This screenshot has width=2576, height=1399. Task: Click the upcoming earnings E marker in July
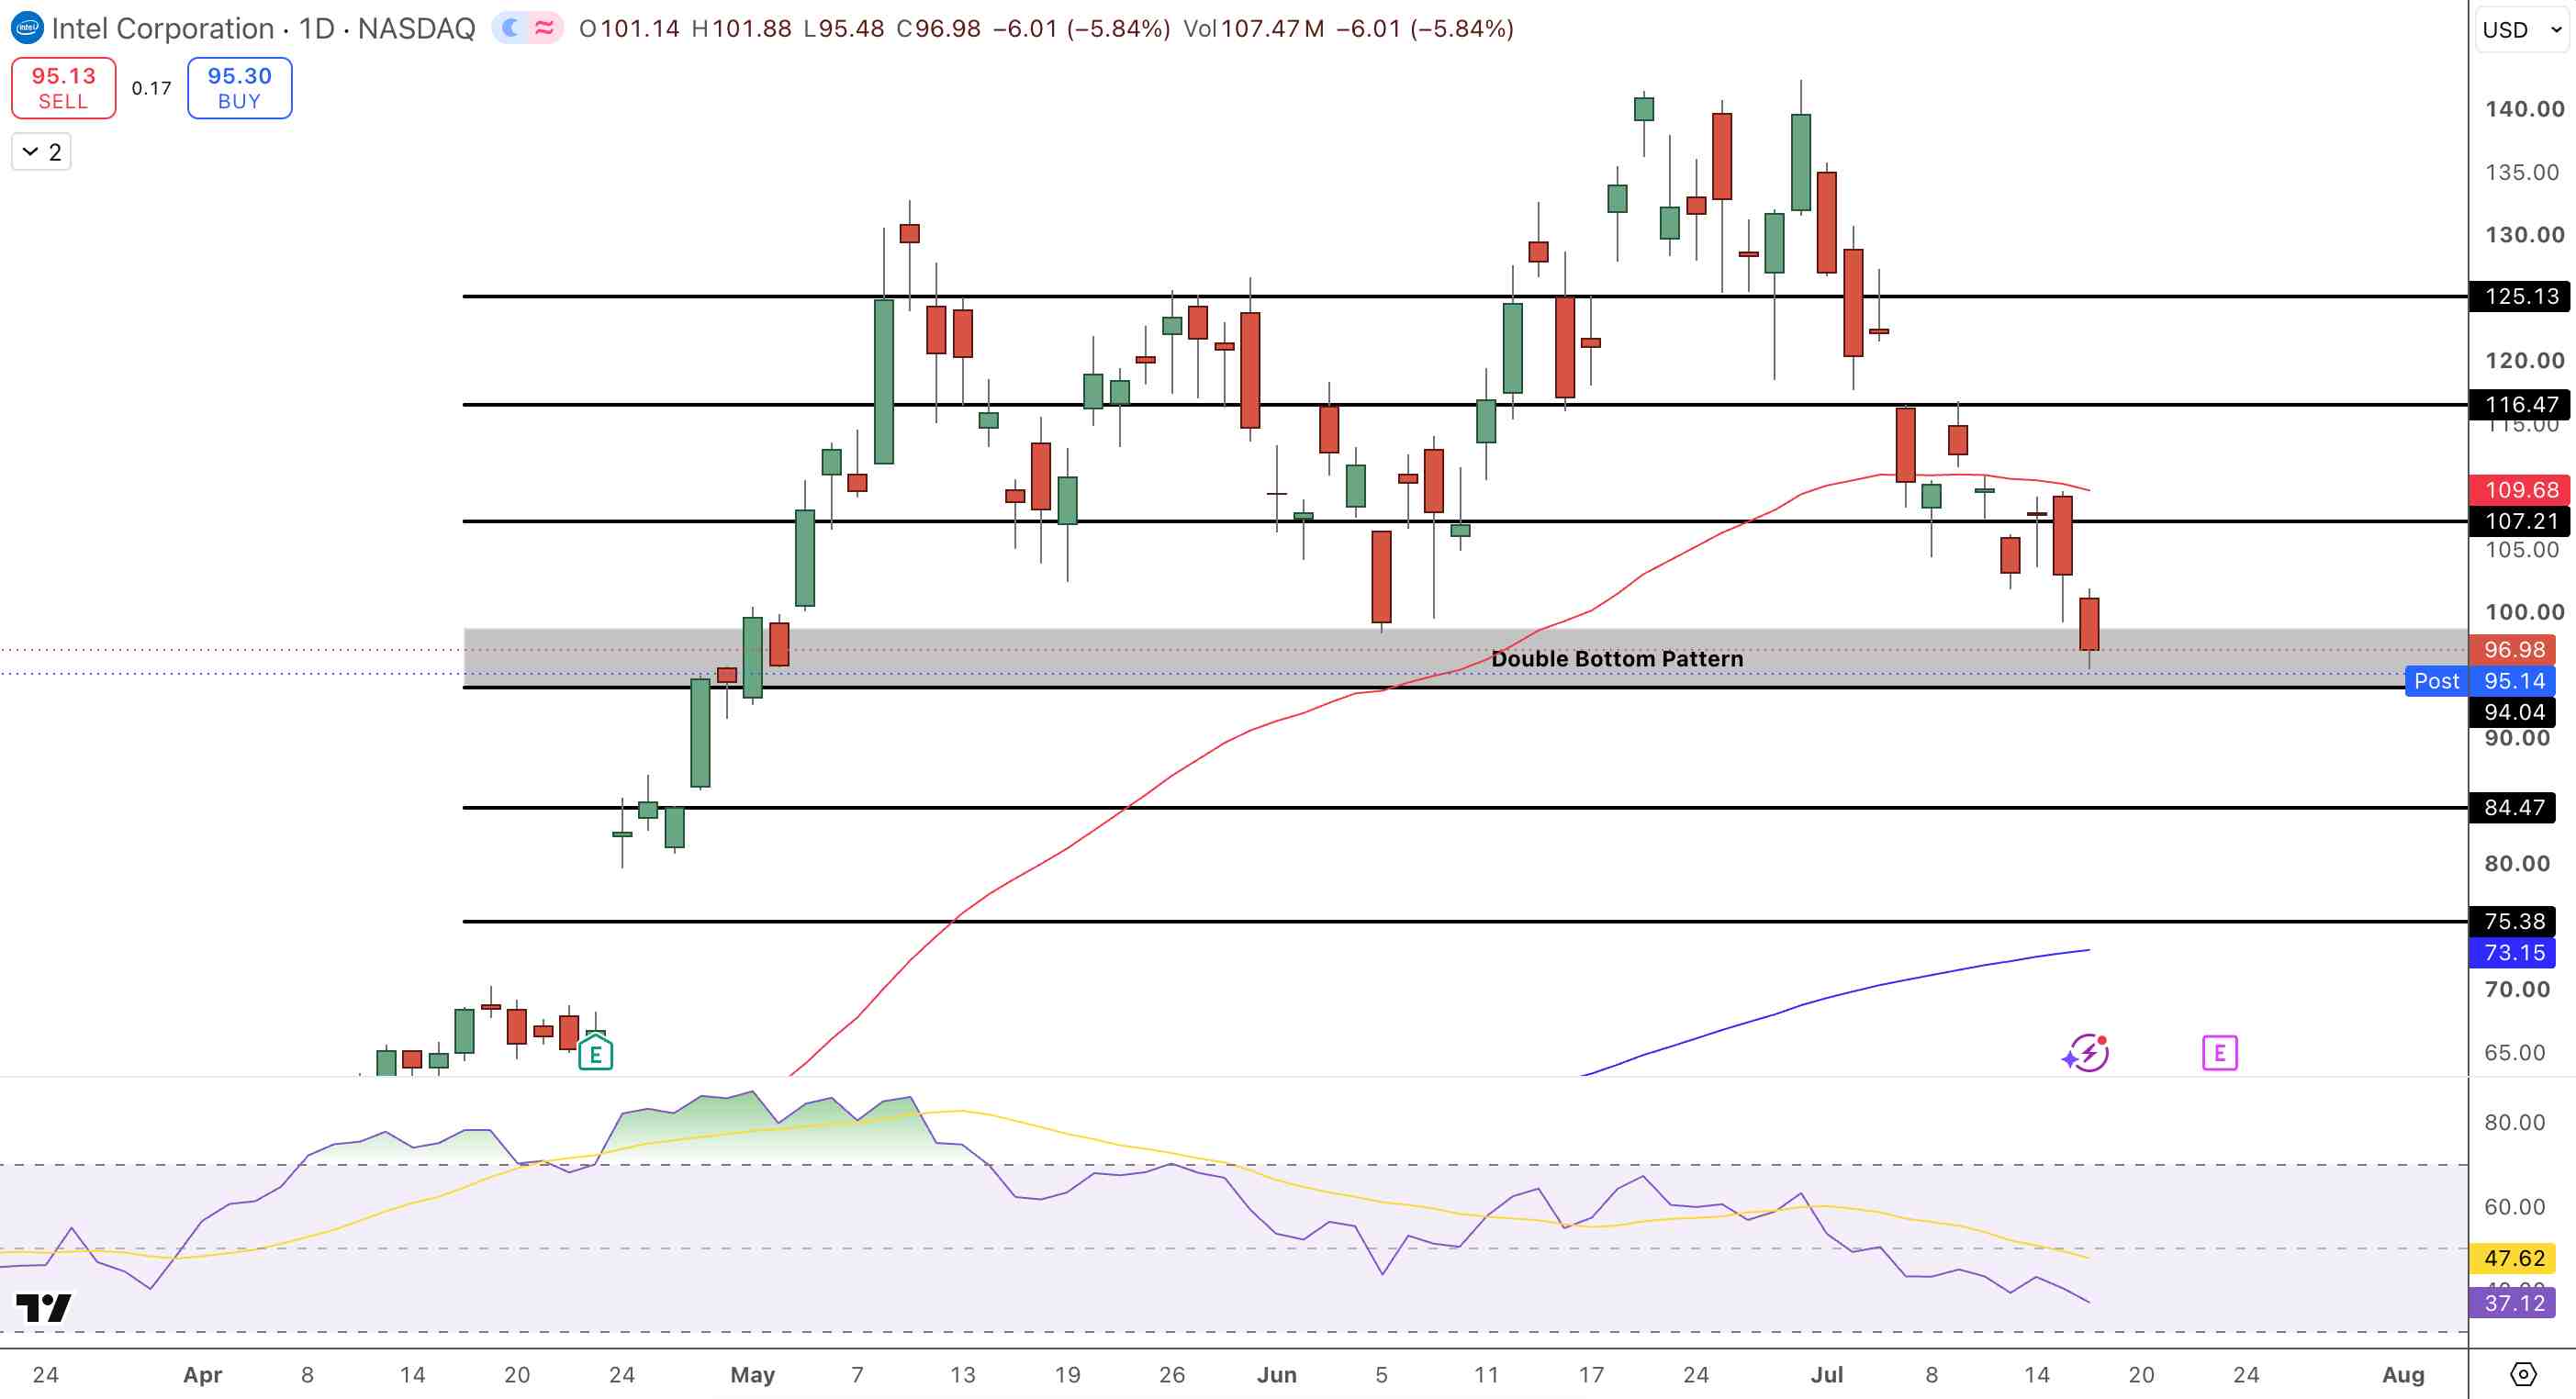click(x=2220, y=1053)
